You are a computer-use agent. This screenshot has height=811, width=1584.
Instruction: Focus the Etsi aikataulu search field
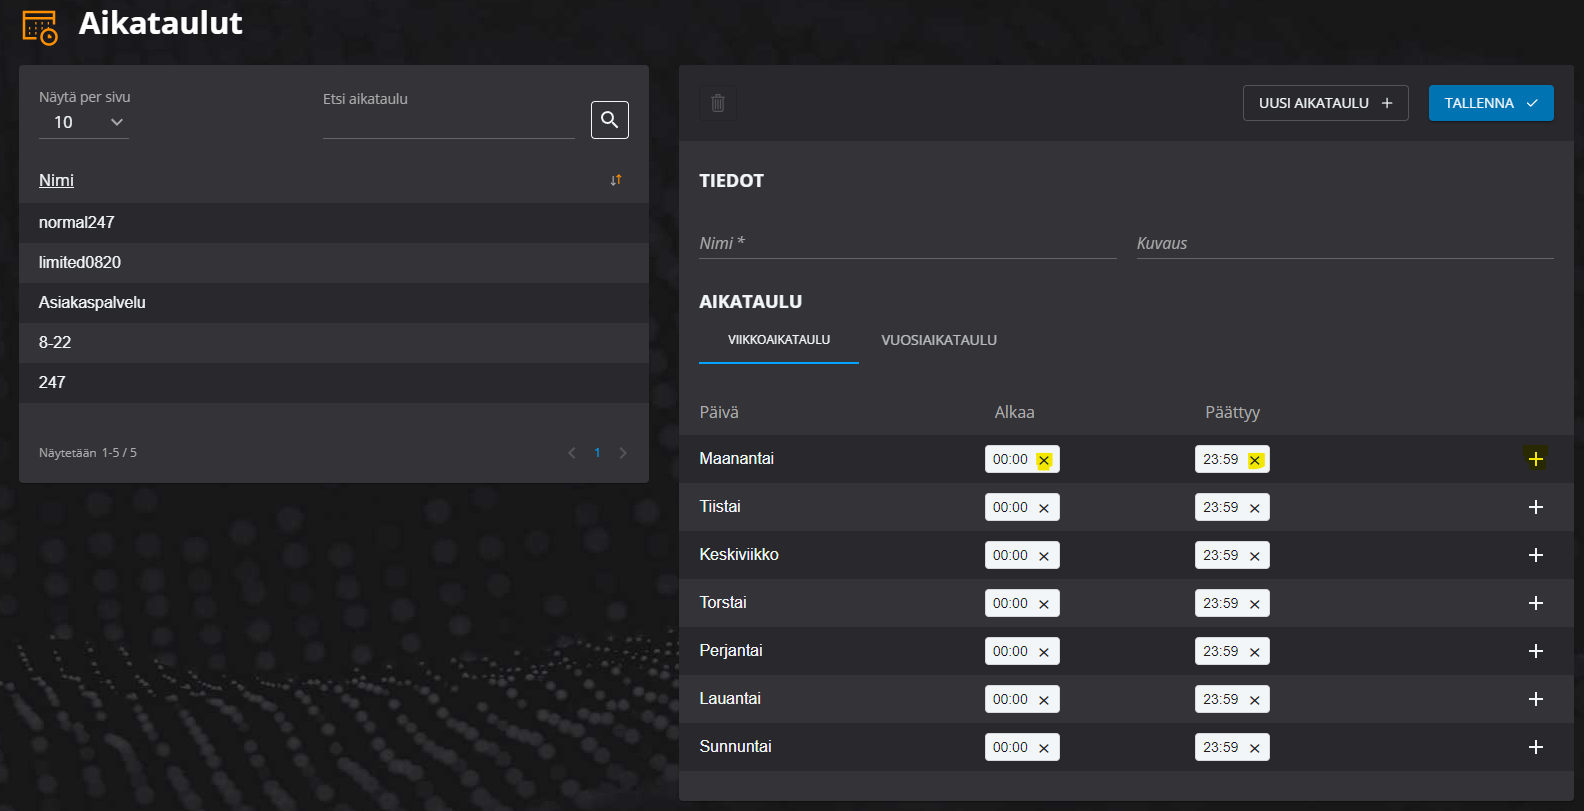coord(448,124)
